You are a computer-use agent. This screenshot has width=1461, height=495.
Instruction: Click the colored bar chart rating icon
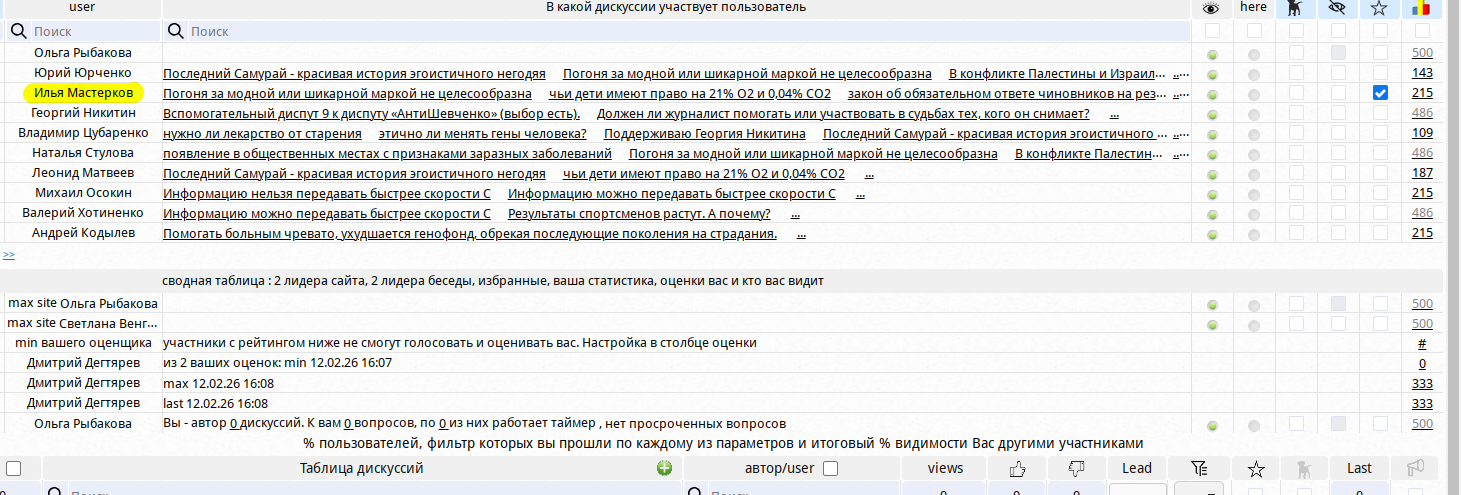point(1421,8)
